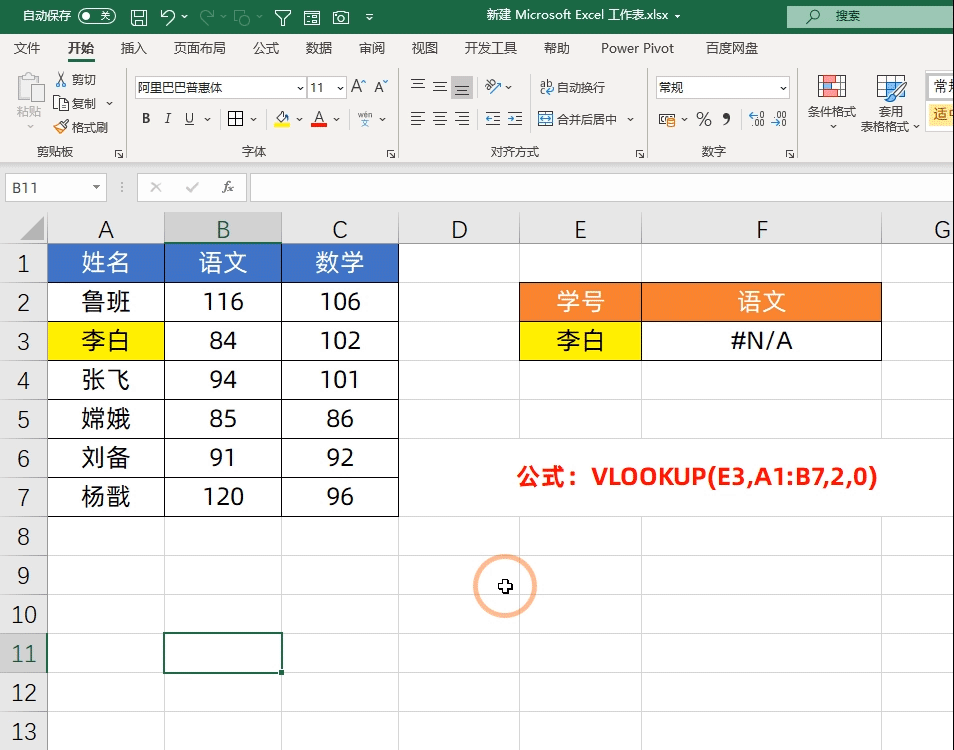Click the 自动换行 wrap text button
The image size is (954, 750).
tap(571, 88)
